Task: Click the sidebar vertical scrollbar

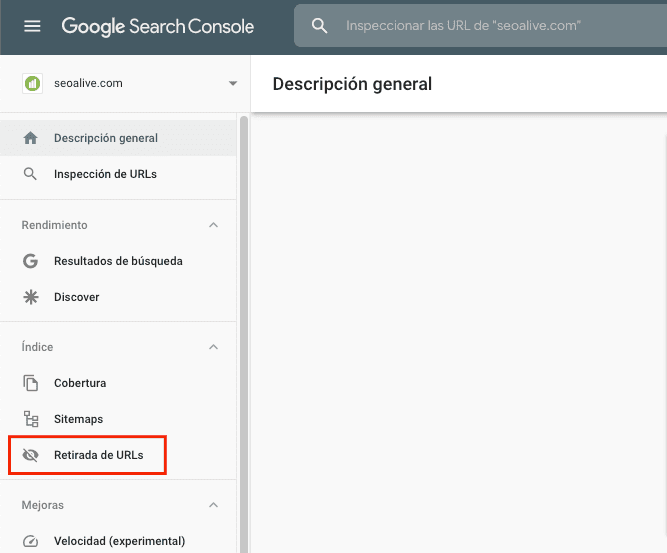Action: point(244,334)
